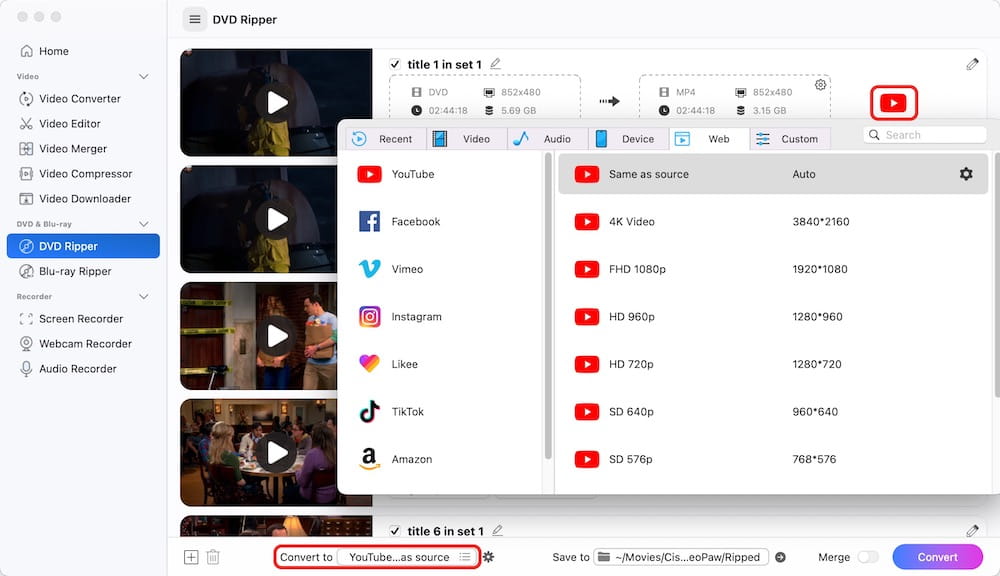Image resolution: width=1000 pixels, height=576 pixels.
Task: Click the platform list scrollbar
Action: click(548, 306)
